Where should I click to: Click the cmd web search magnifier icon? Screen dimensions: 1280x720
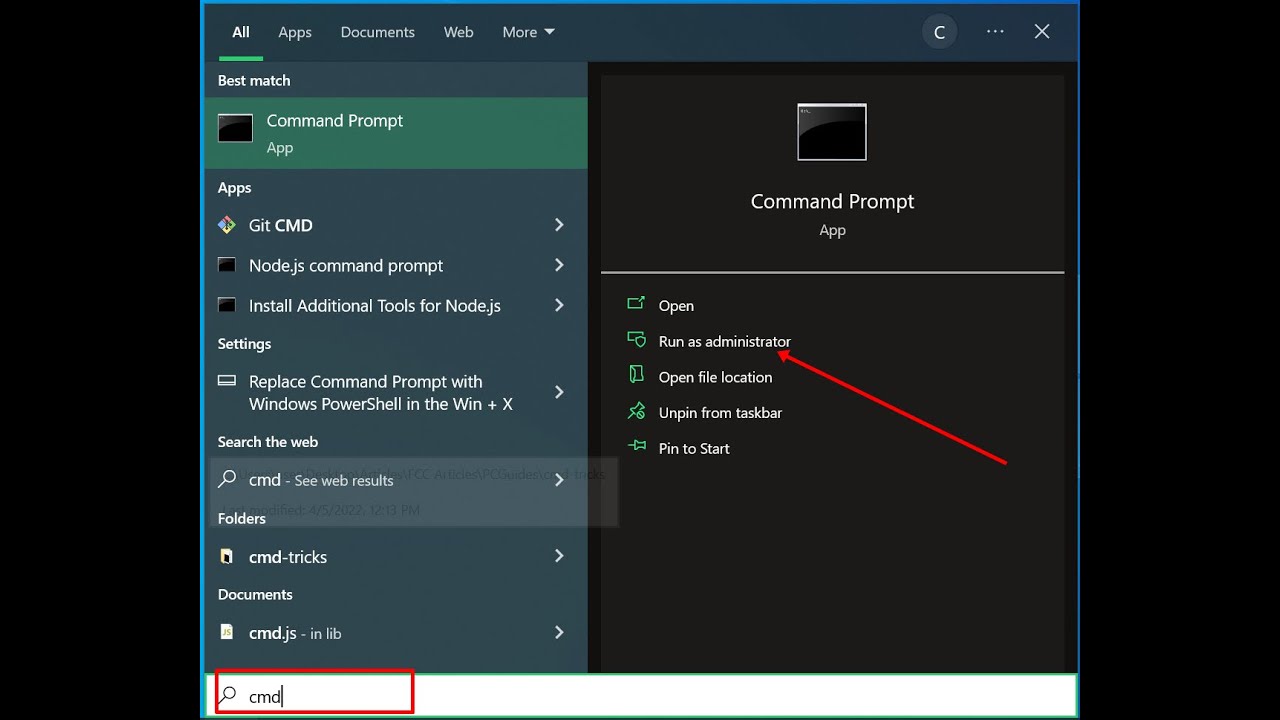[227, 479]
